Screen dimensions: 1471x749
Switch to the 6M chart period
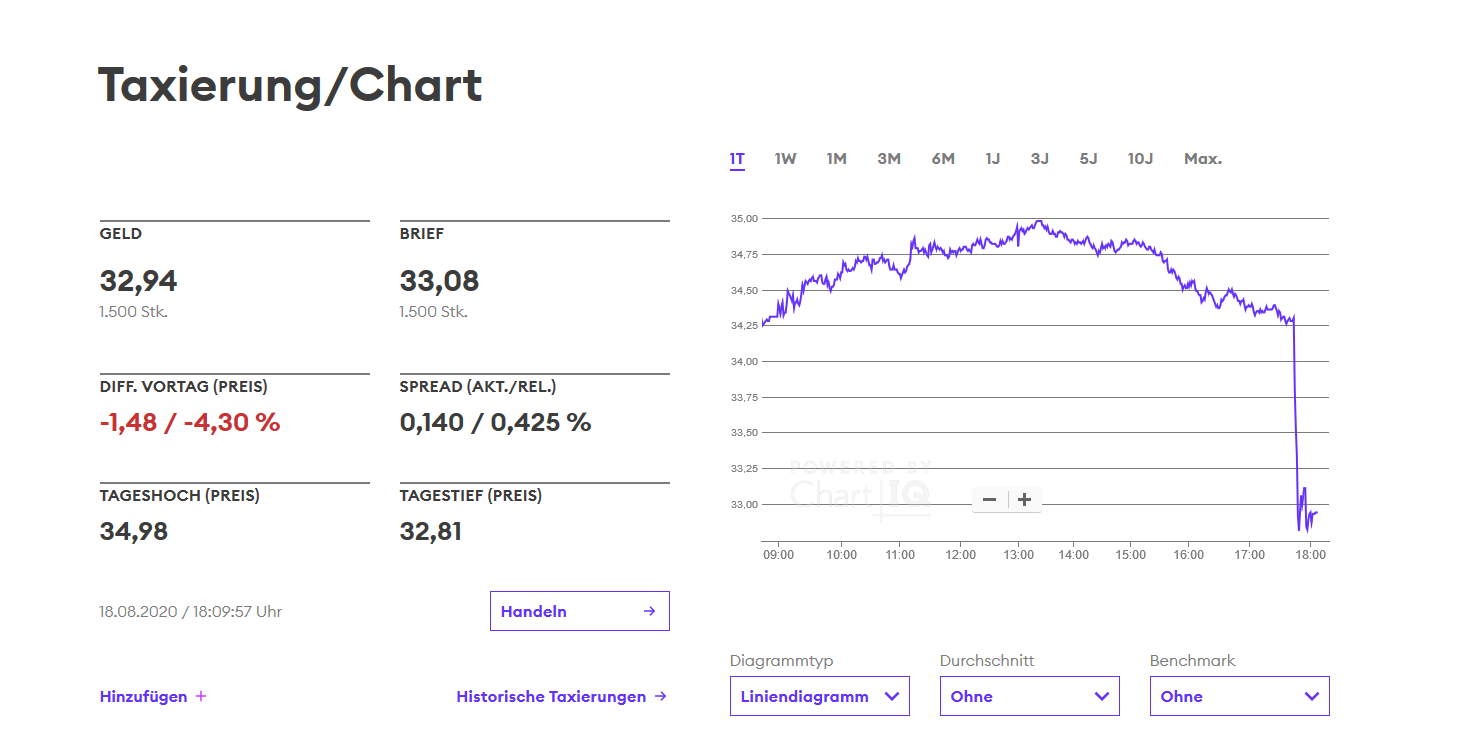pos(942,158)
